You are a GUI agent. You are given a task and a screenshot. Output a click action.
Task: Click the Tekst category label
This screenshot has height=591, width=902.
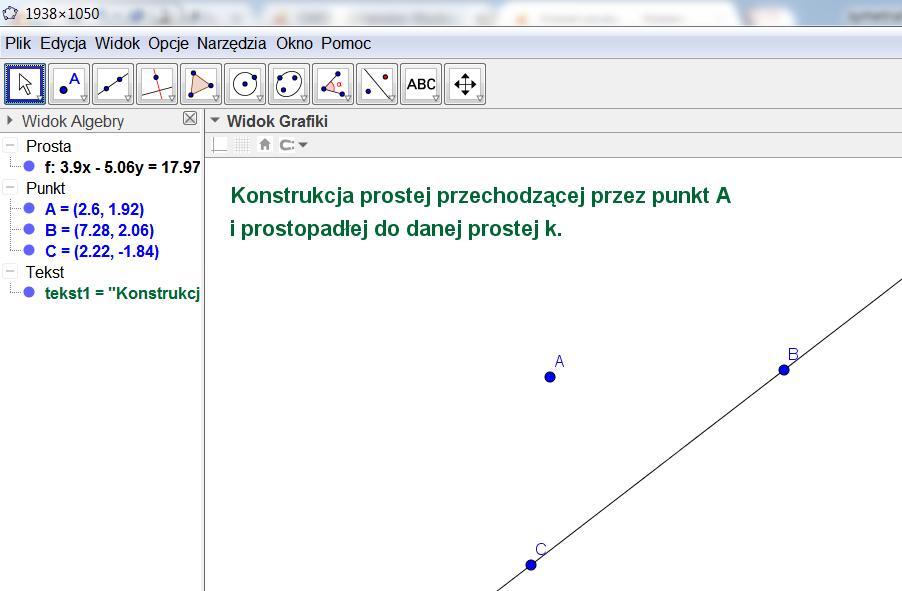pos(45,272)
